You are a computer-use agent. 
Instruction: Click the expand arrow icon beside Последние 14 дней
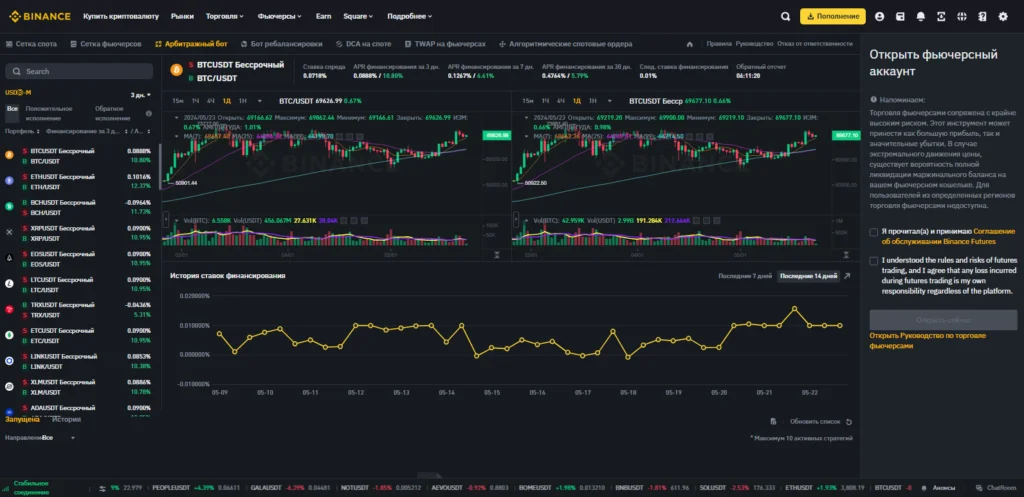coord(849,275)
